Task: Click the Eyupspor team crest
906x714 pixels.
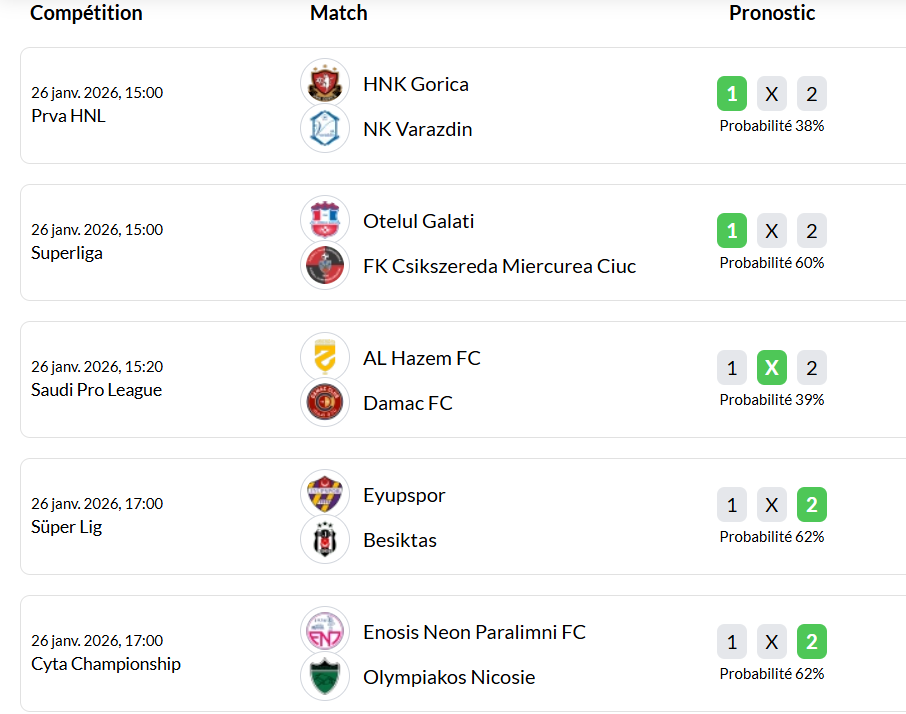Action: pos(325,494)
